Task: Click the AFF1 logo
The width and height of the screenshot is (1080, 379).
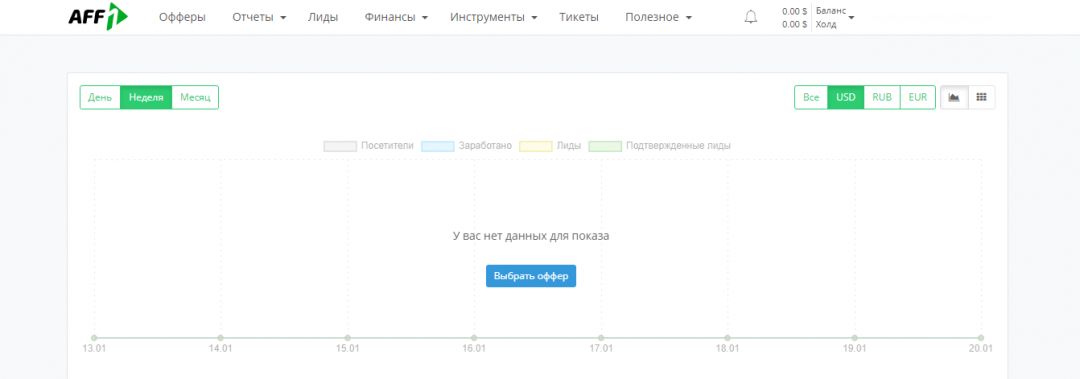Action: (x=98, y=17)
